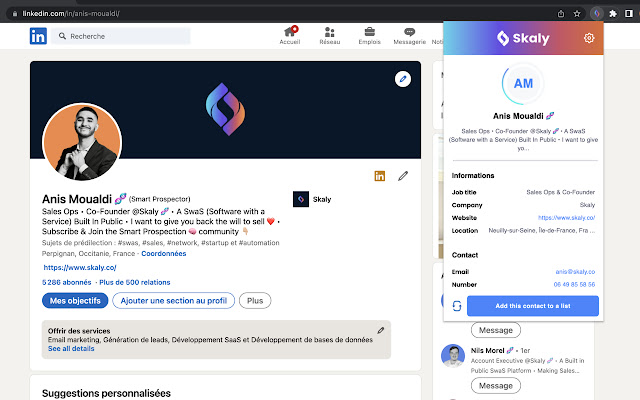The image size is (640, 400).
Task: Open the 5 286 abonnés link
Action: [x=67, y=282]
